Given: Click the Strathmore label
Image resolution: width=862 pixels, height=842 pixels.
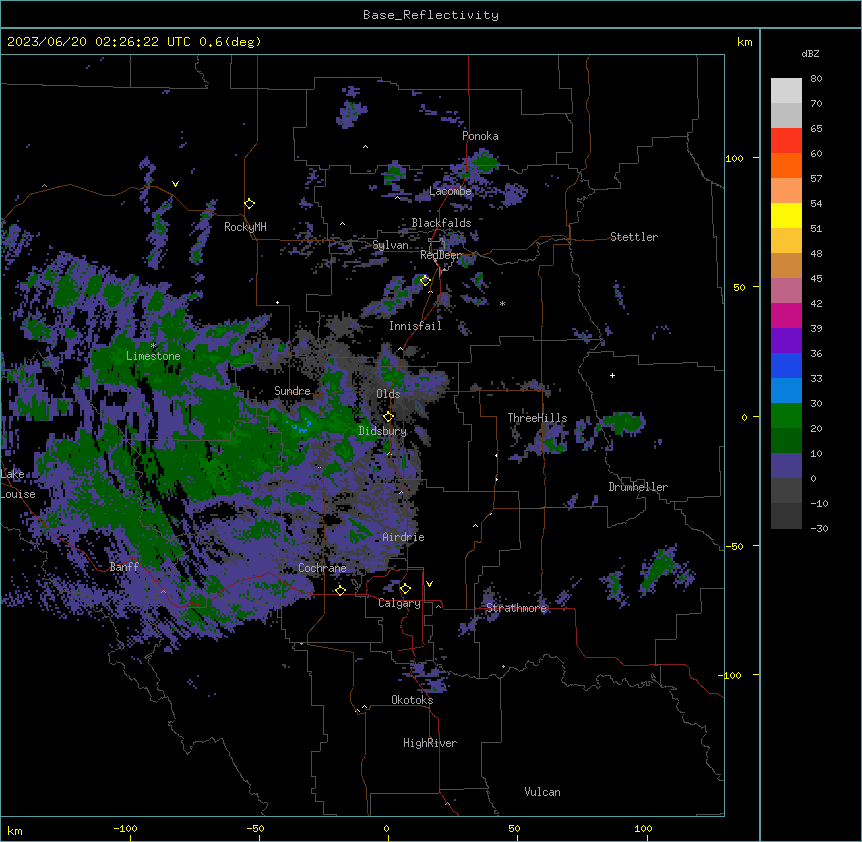Looking at the screenshot, I should click(516, 608).
